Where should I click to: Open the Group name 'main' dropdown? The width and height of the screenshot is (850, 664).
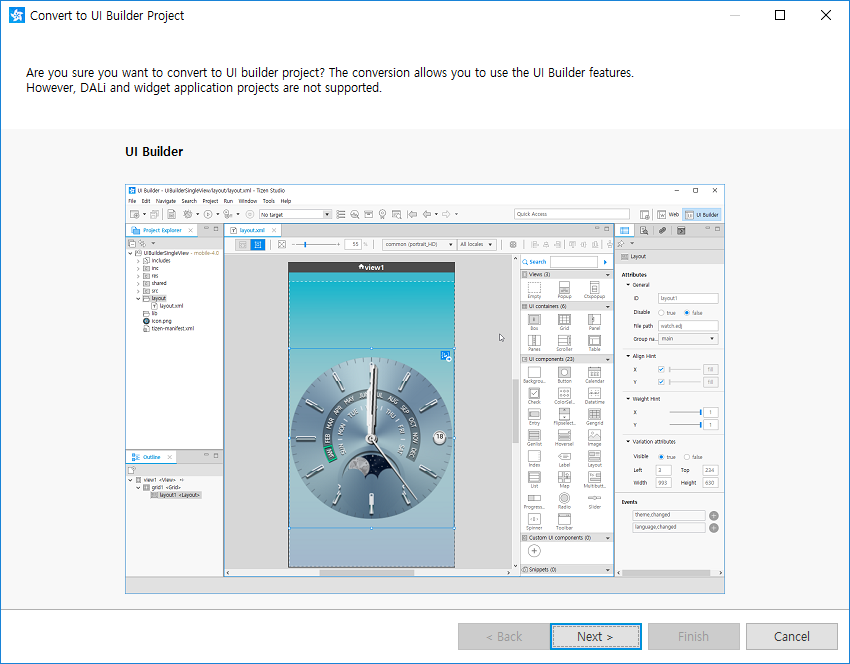688,339
